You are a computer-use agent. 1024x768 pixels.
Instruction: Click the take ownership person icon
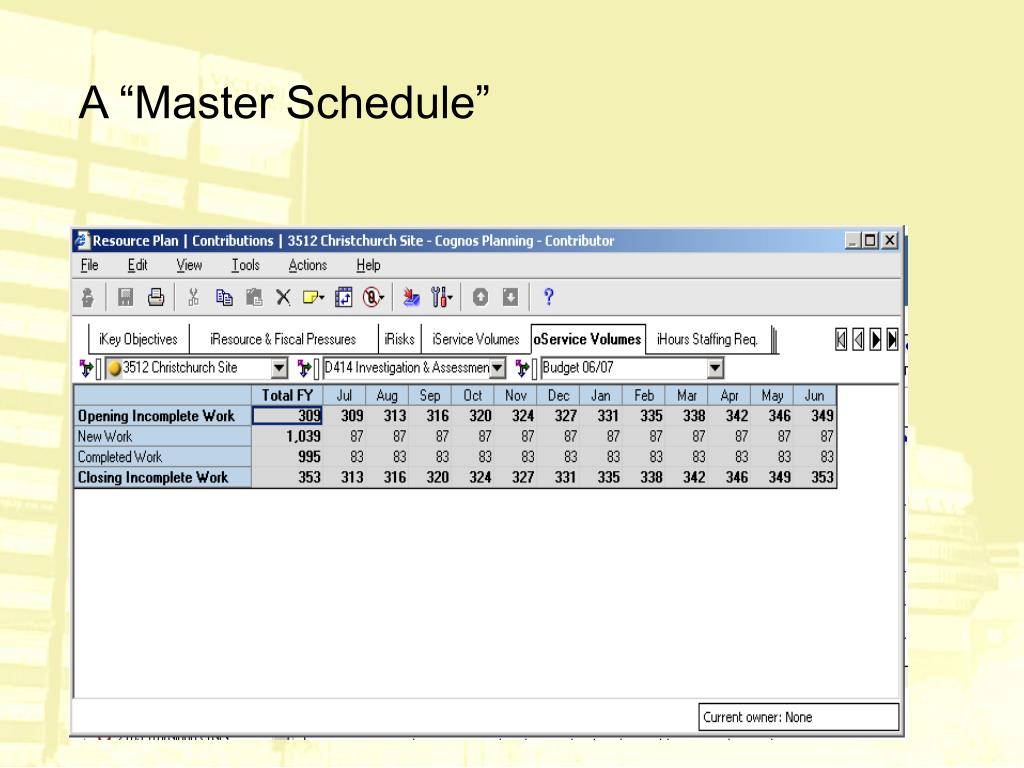[88, 298]
